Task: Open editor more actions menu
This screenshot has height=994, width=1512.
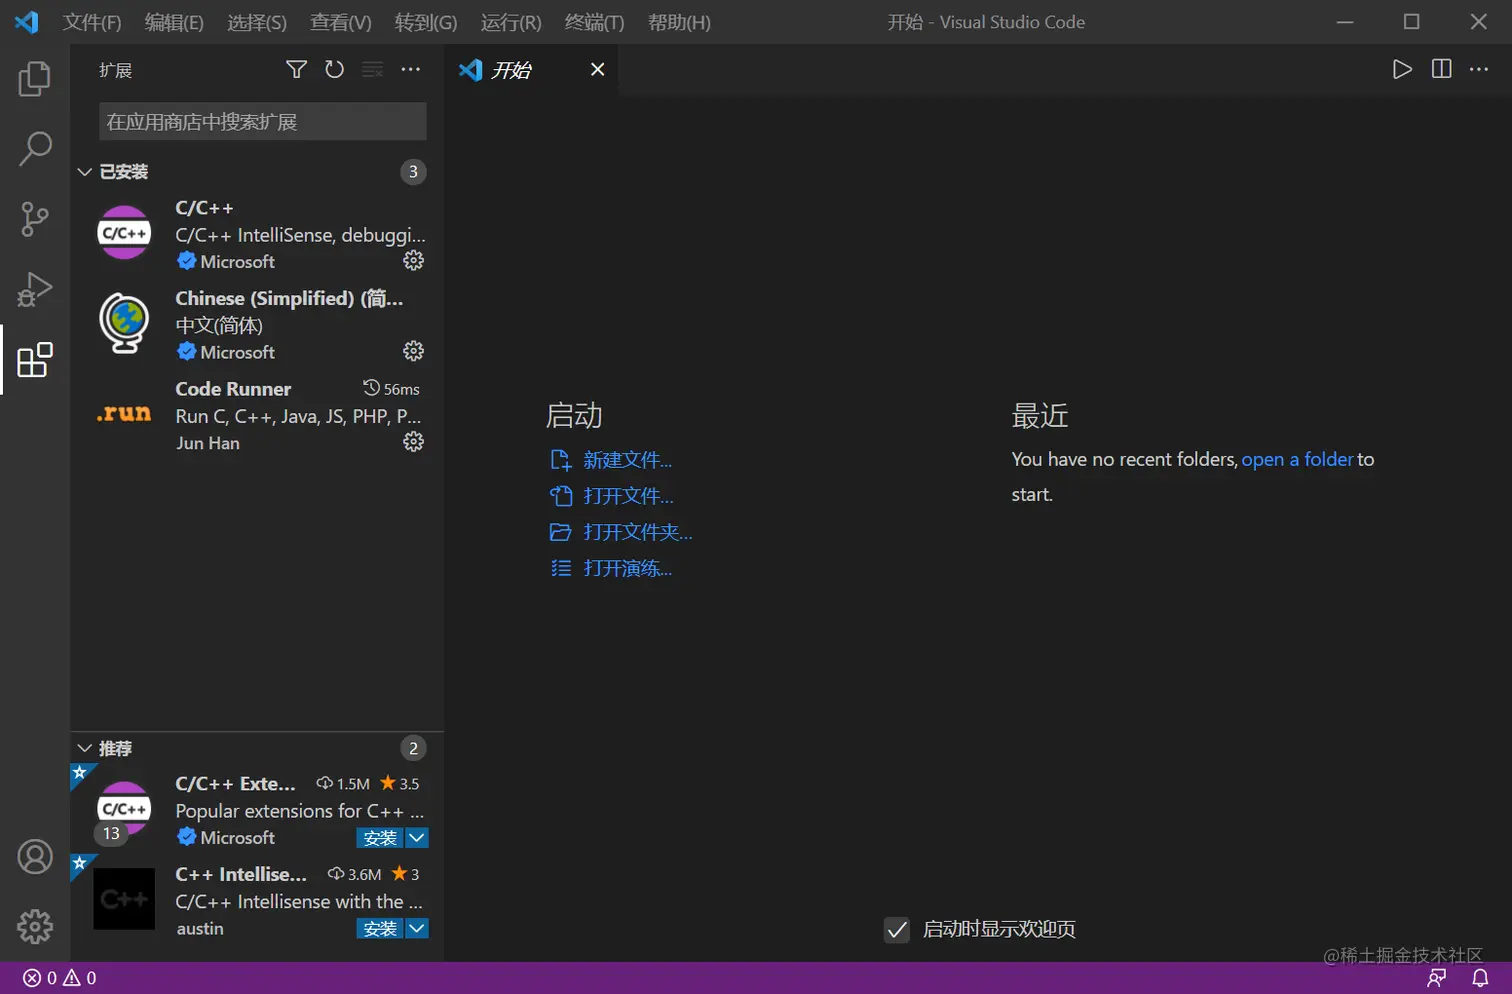Action: tap(1479, 69)
